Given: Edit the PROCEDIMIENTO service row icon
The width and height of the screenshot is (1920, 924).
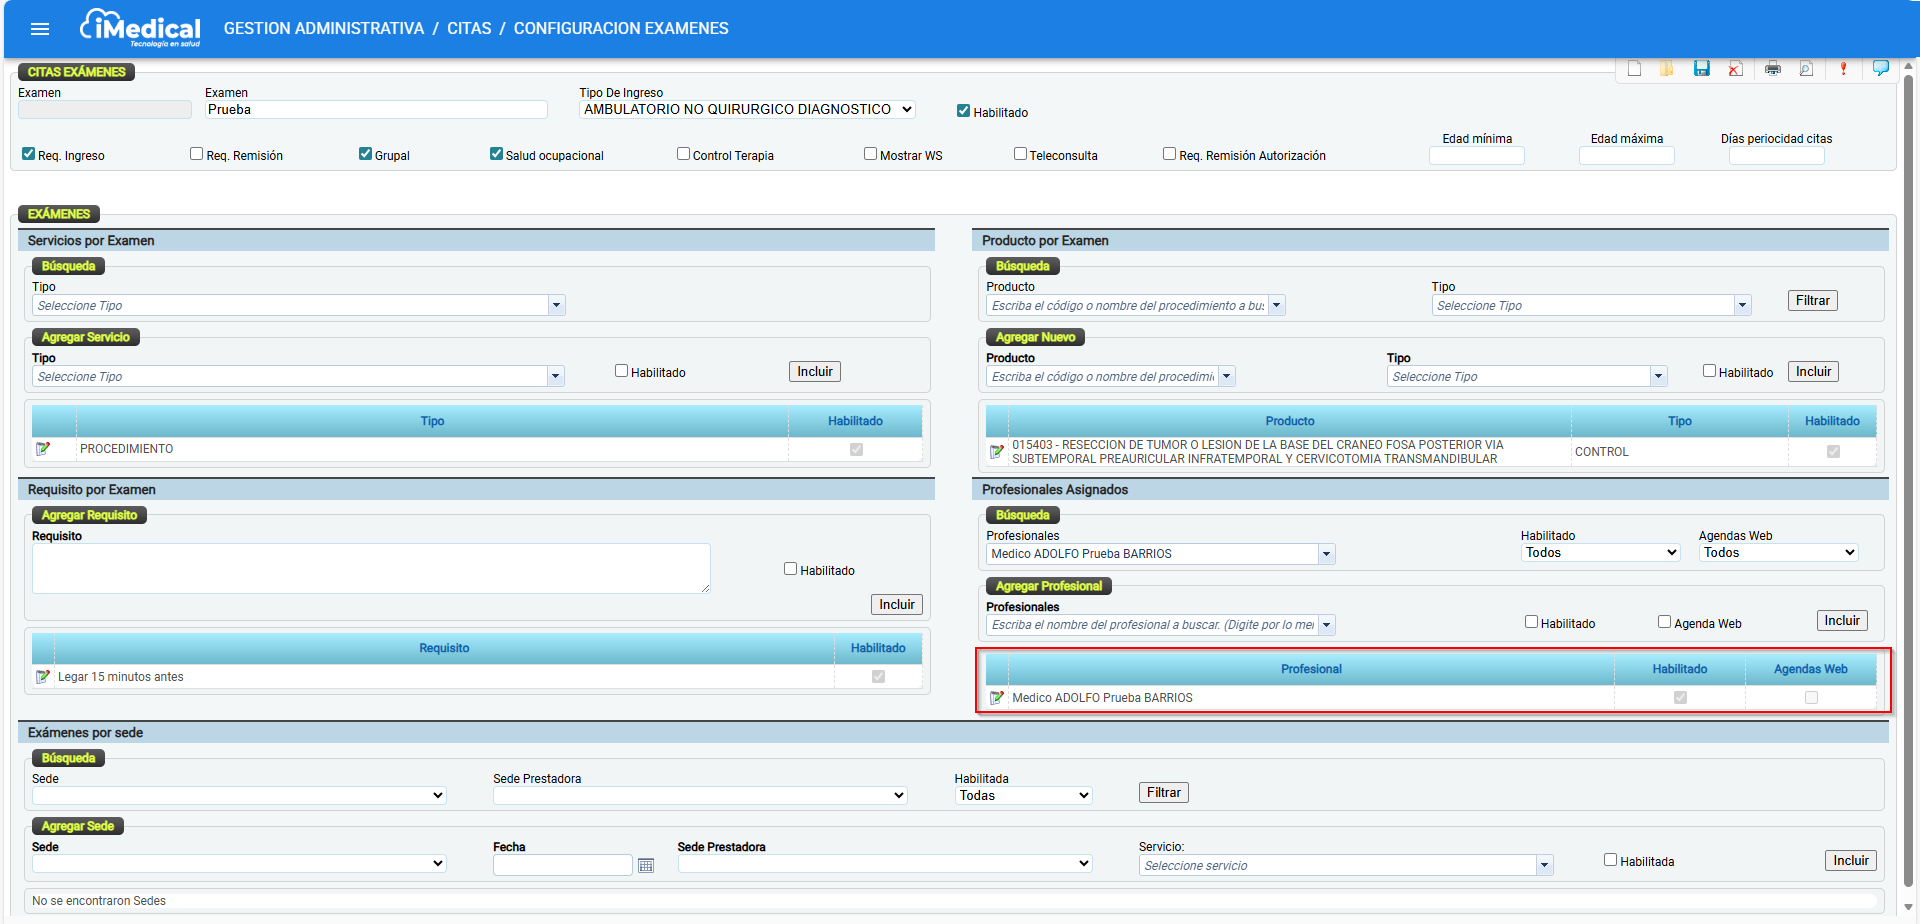Looking at the screenshot, I should [43, 449].
